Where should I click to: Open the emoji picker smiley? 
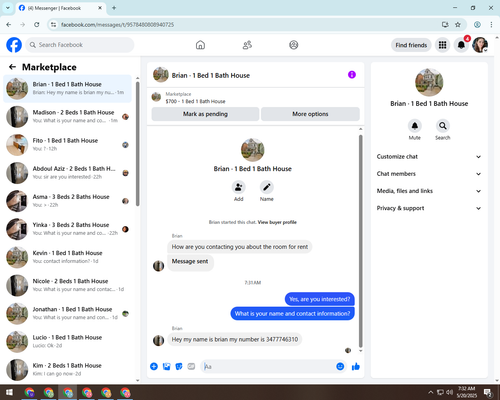pos(340,367)
